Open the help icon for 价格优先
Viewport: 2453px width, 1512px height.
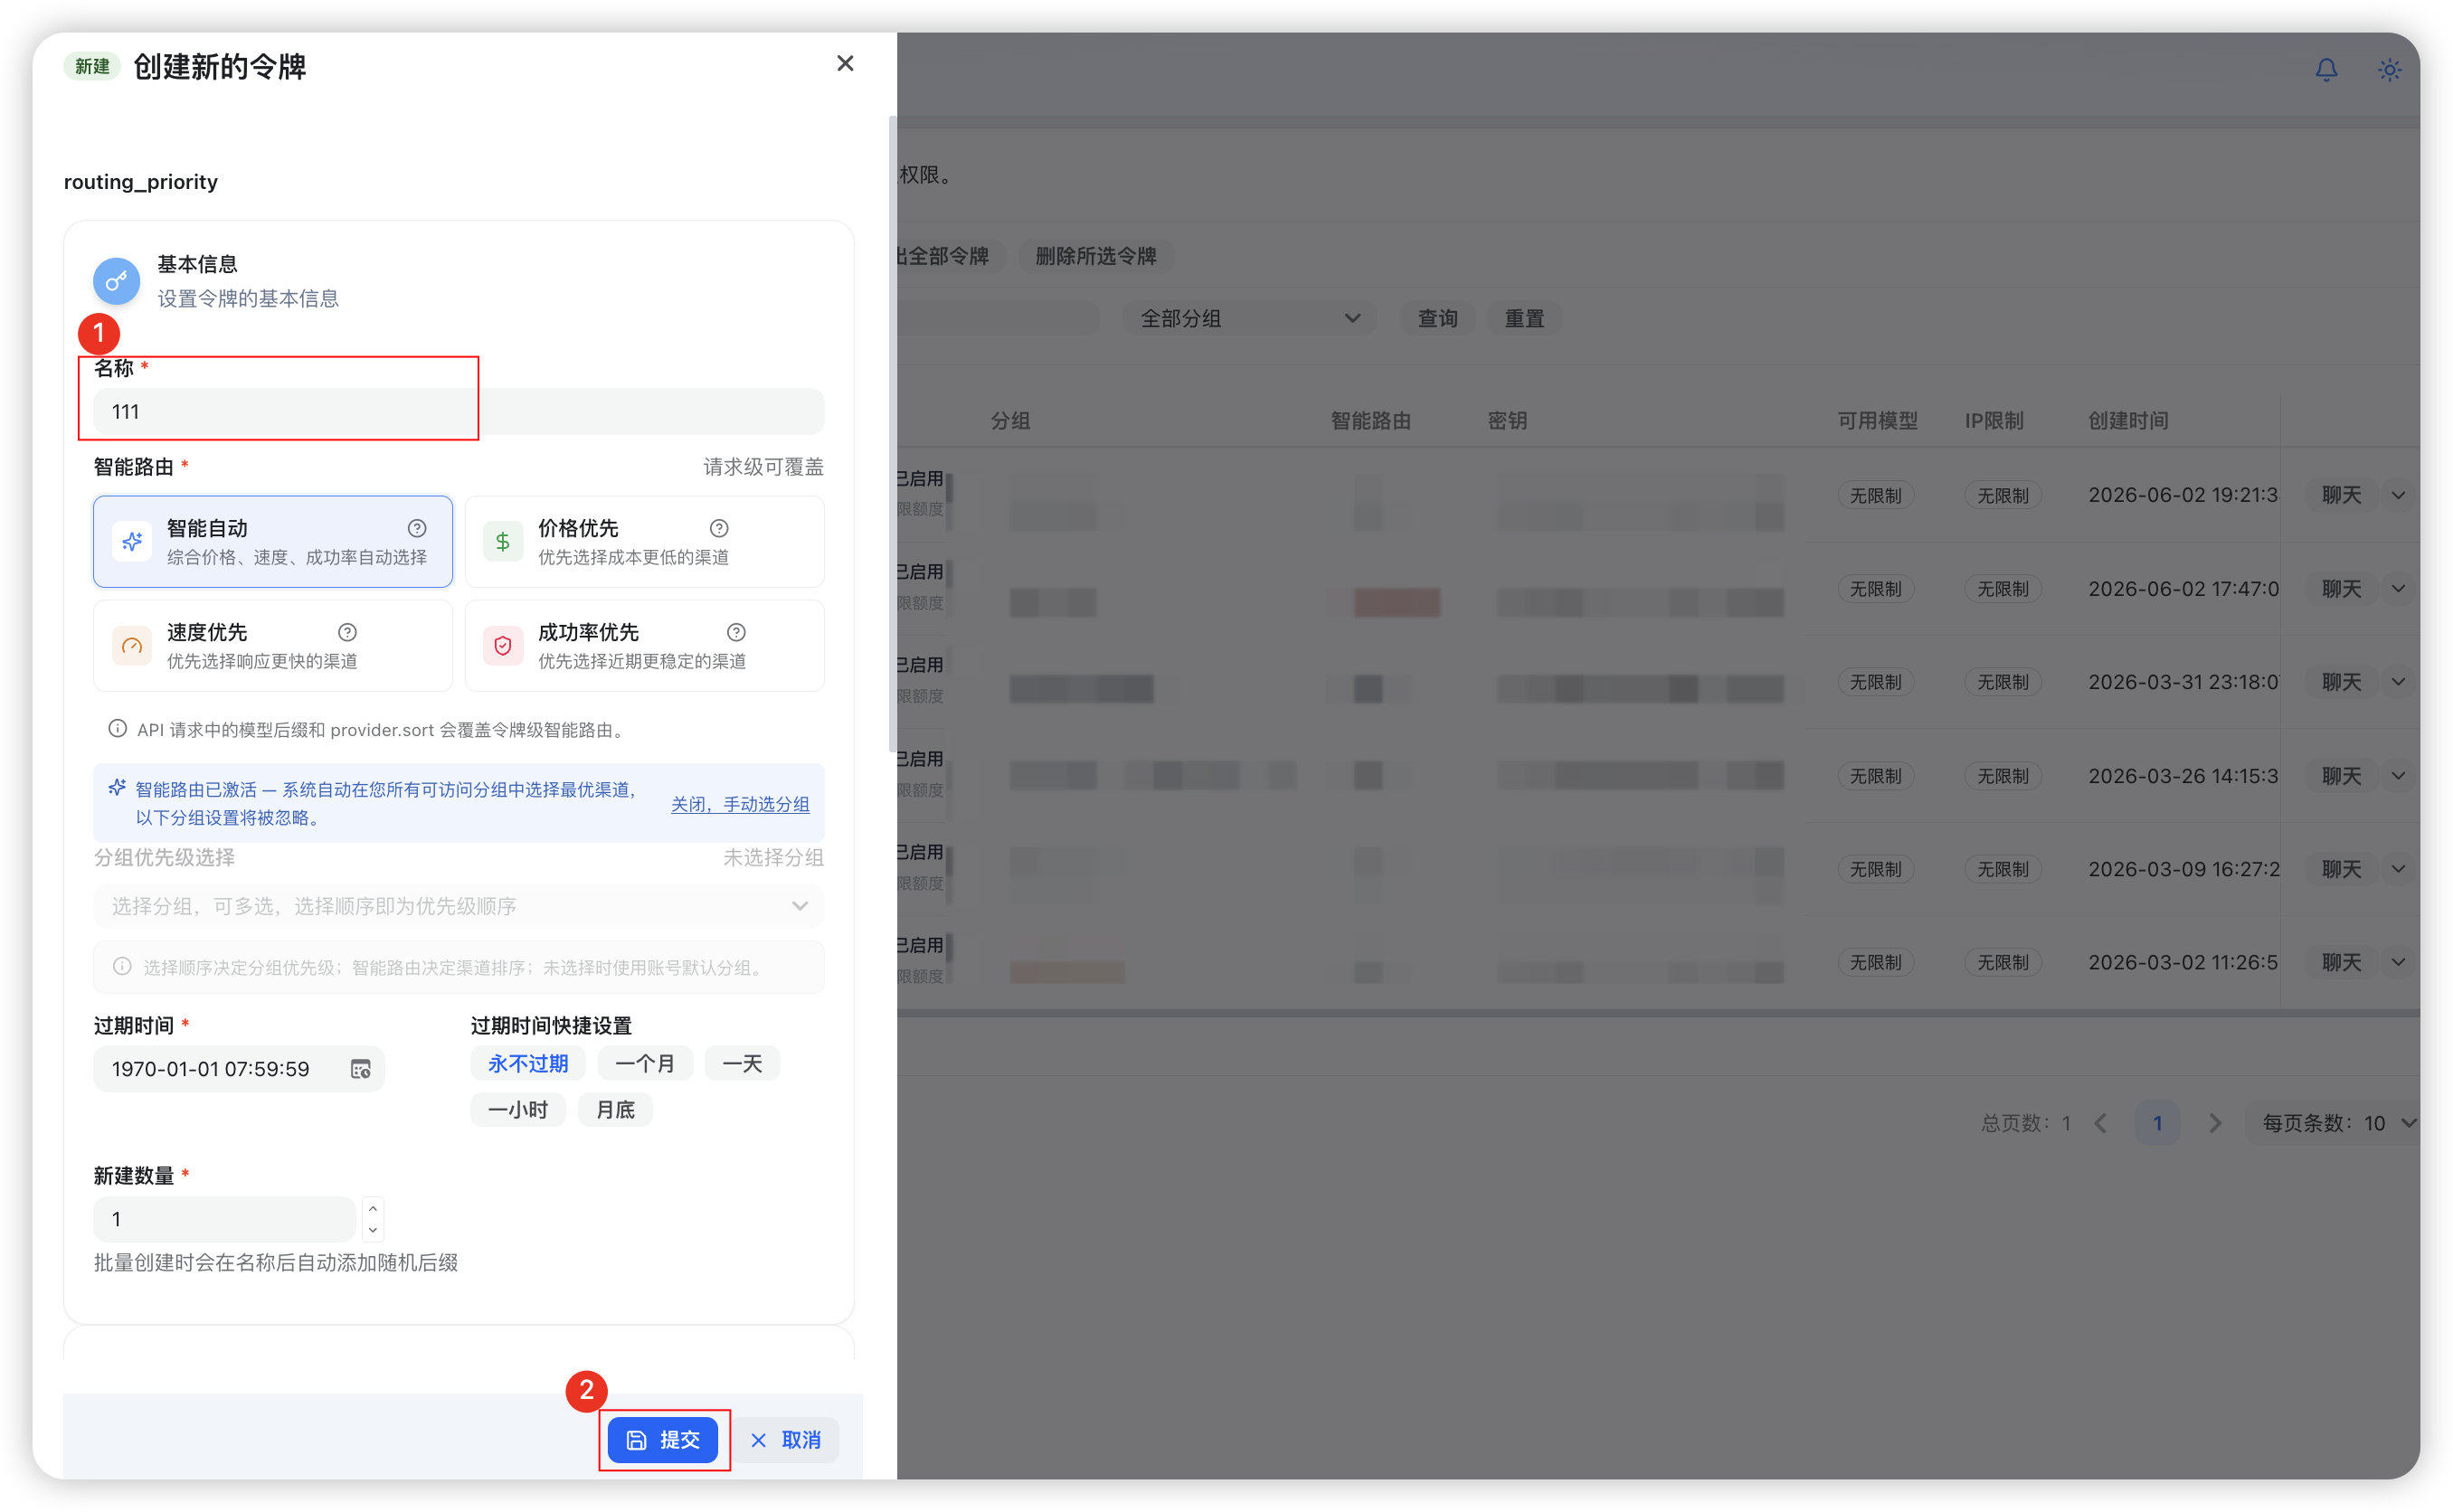tap(719, 528)
